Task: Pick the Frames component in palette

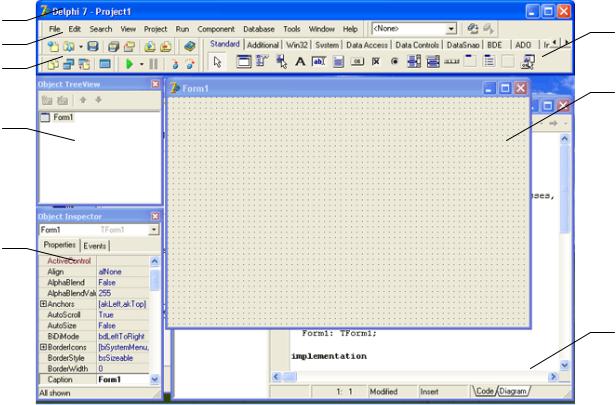Action: point(244,62)
